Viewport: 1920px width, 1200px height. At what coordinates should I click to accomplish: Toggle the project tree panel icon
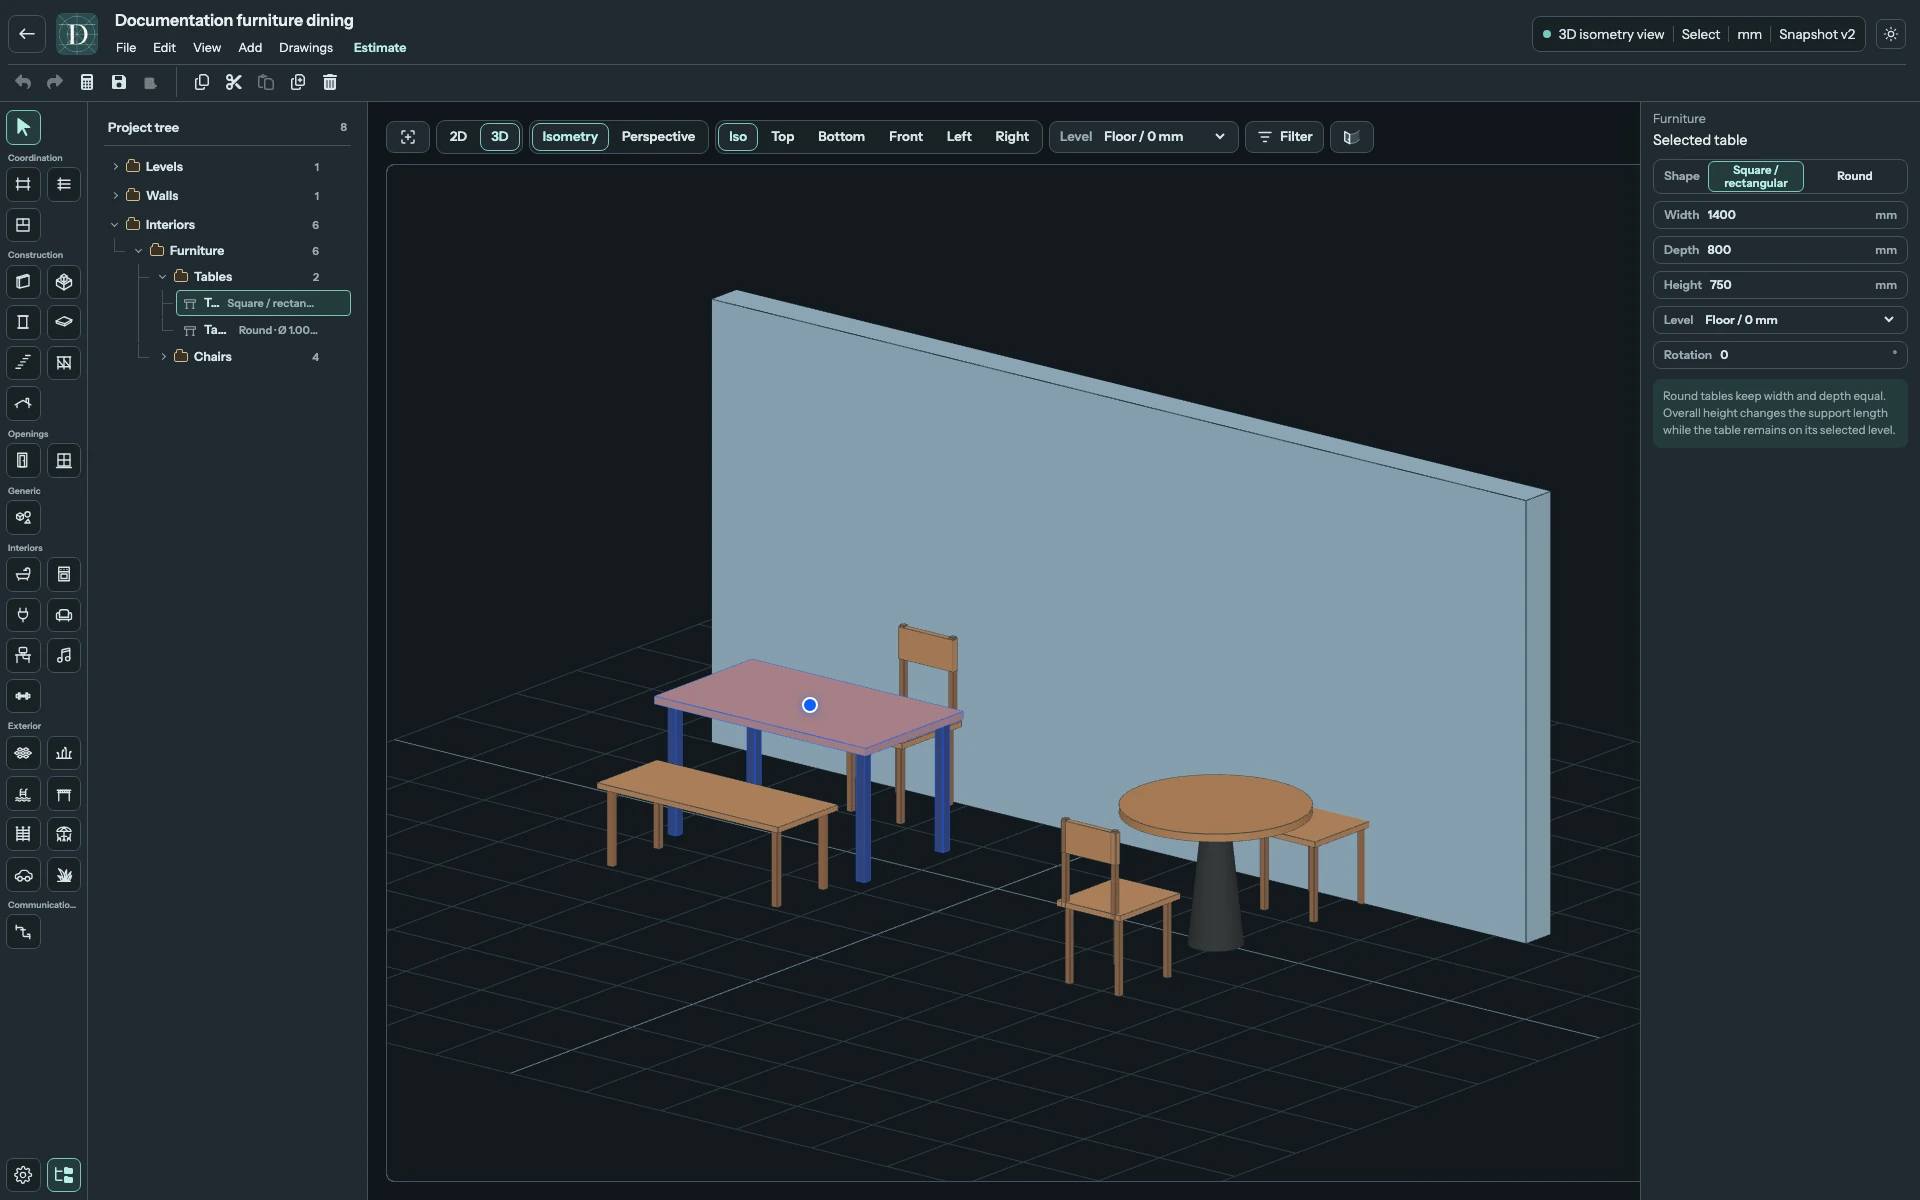64,1175
